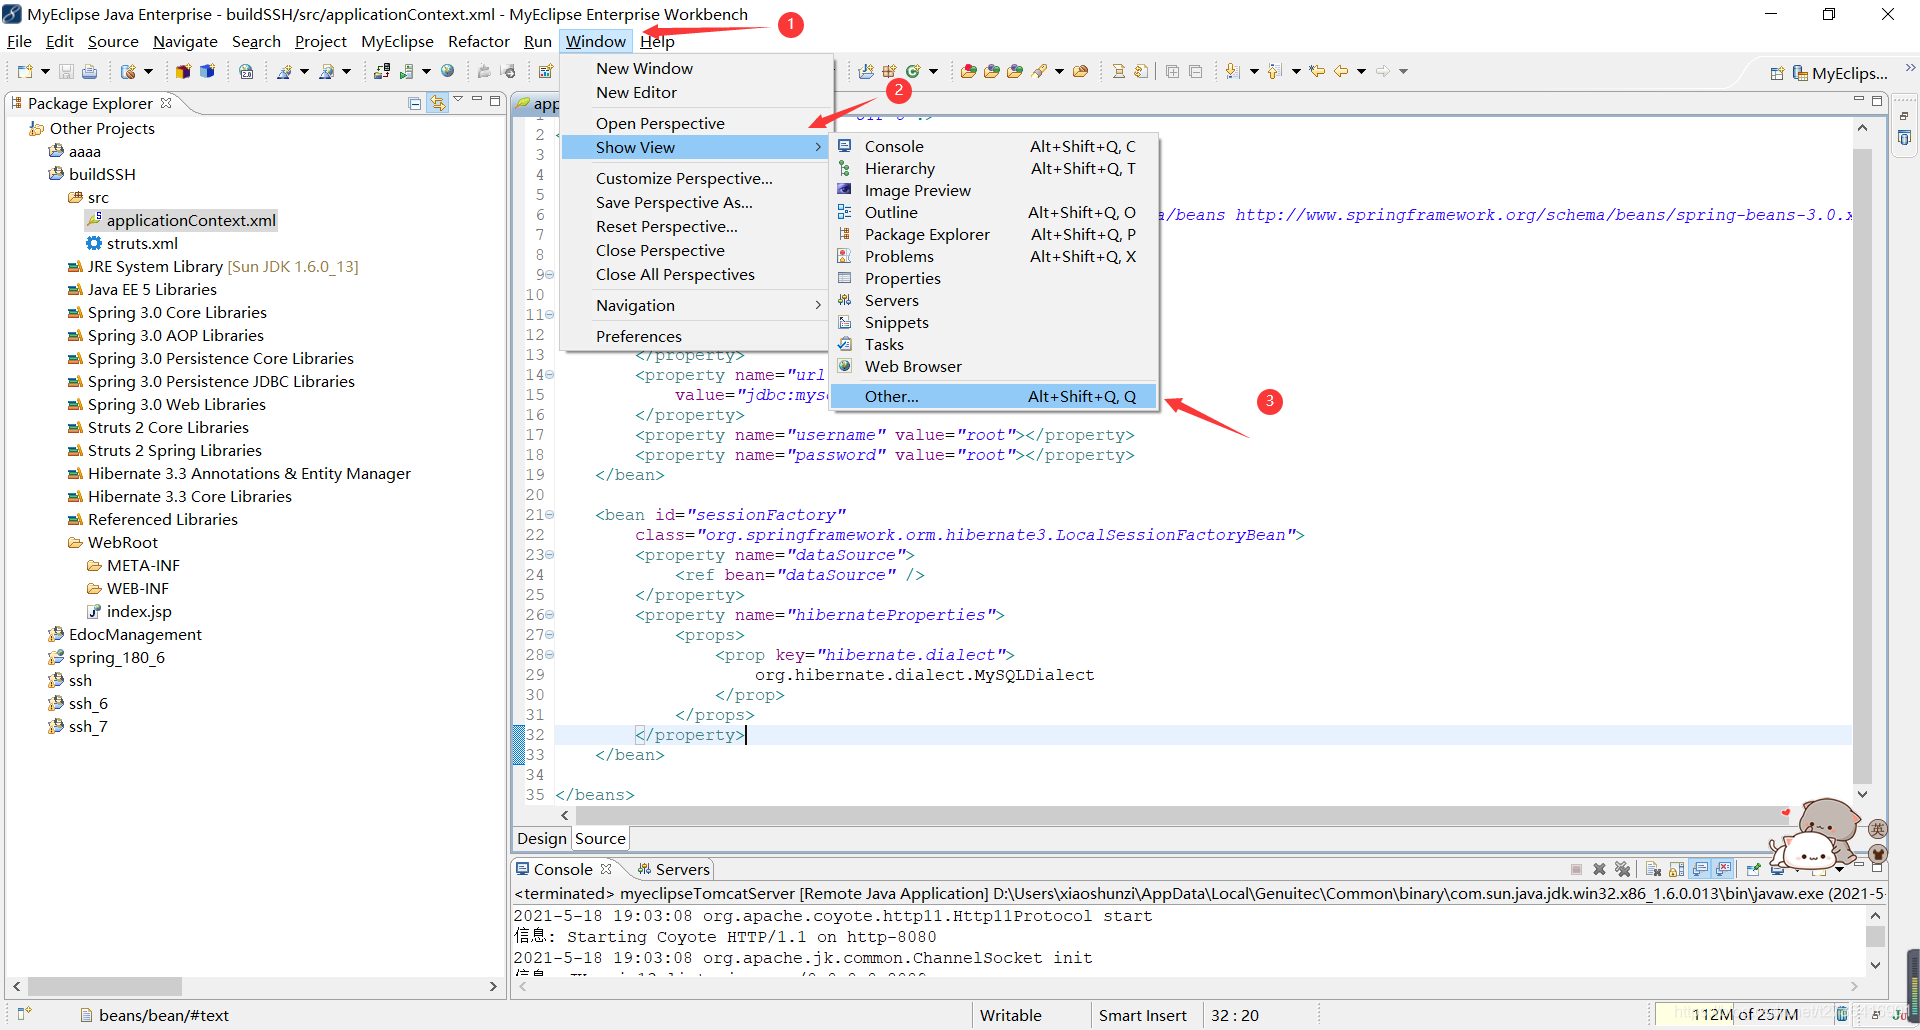Toggle Link with Editor in Package Explorer
Viewport: 1920px width, 1030px height.
click(x=438, y=103)
